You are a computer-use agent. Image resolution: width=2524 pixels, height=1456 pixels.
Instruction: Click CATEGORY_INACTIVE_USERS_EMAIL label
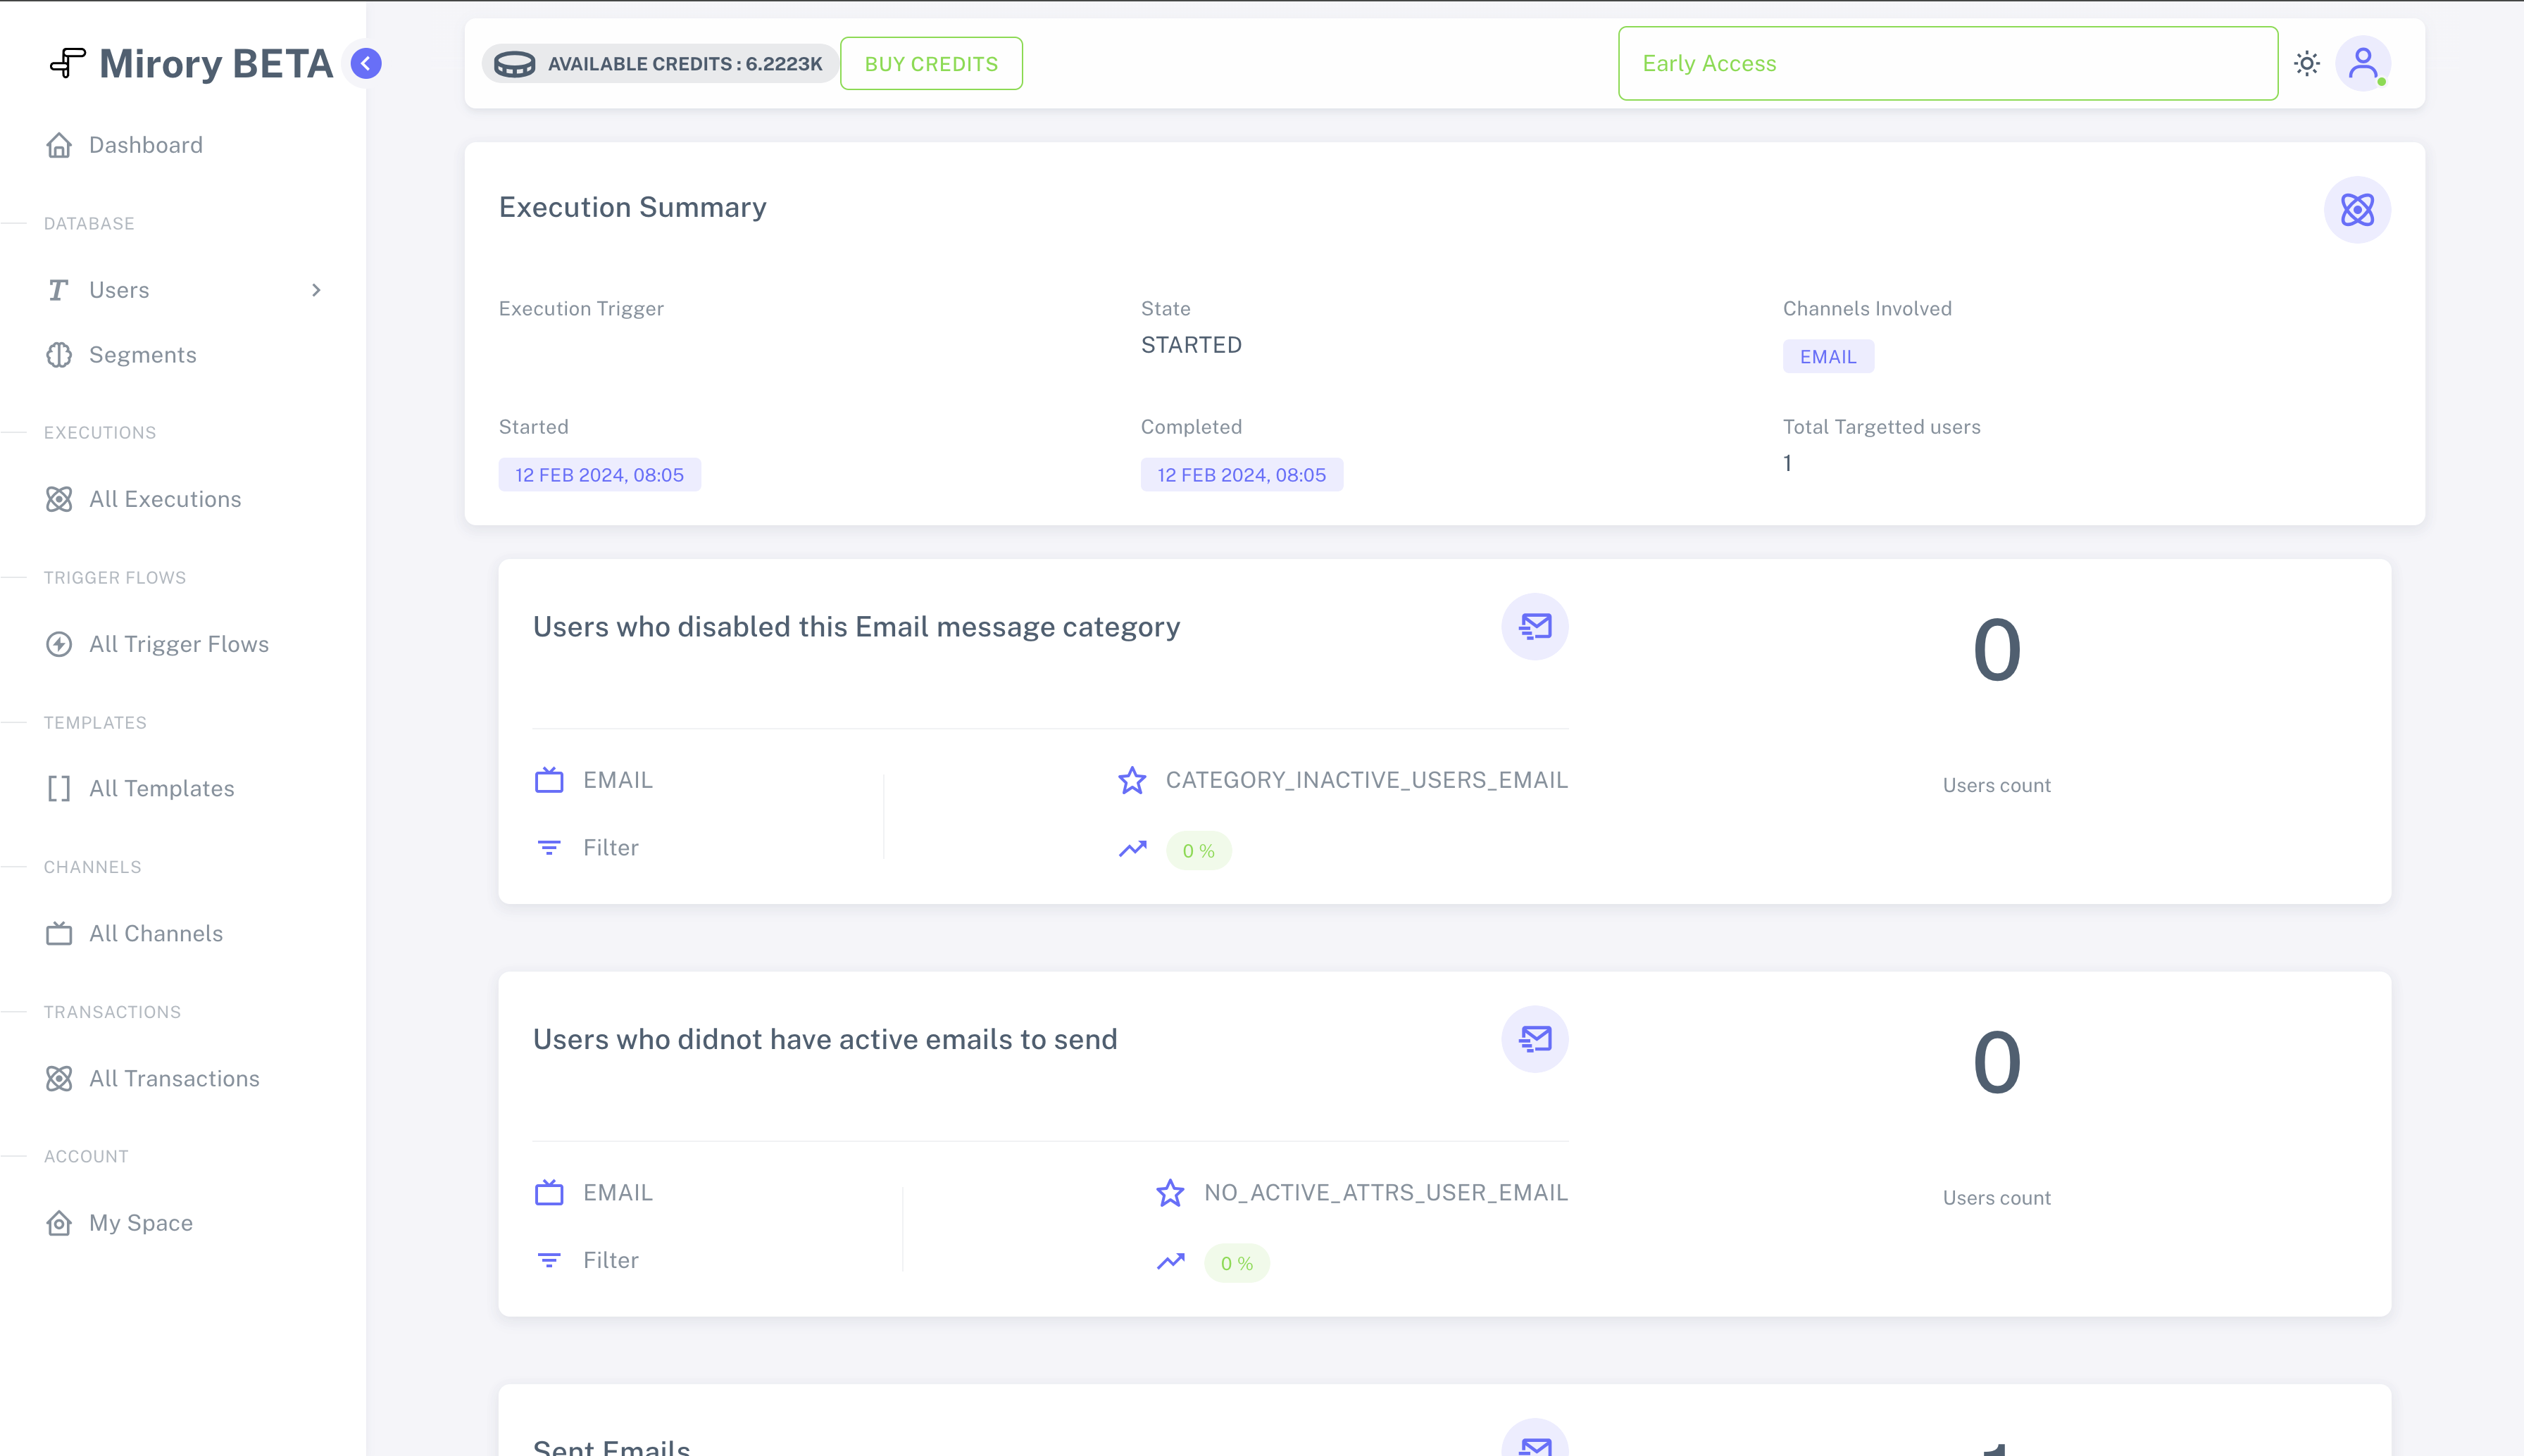coord(1366,780)
